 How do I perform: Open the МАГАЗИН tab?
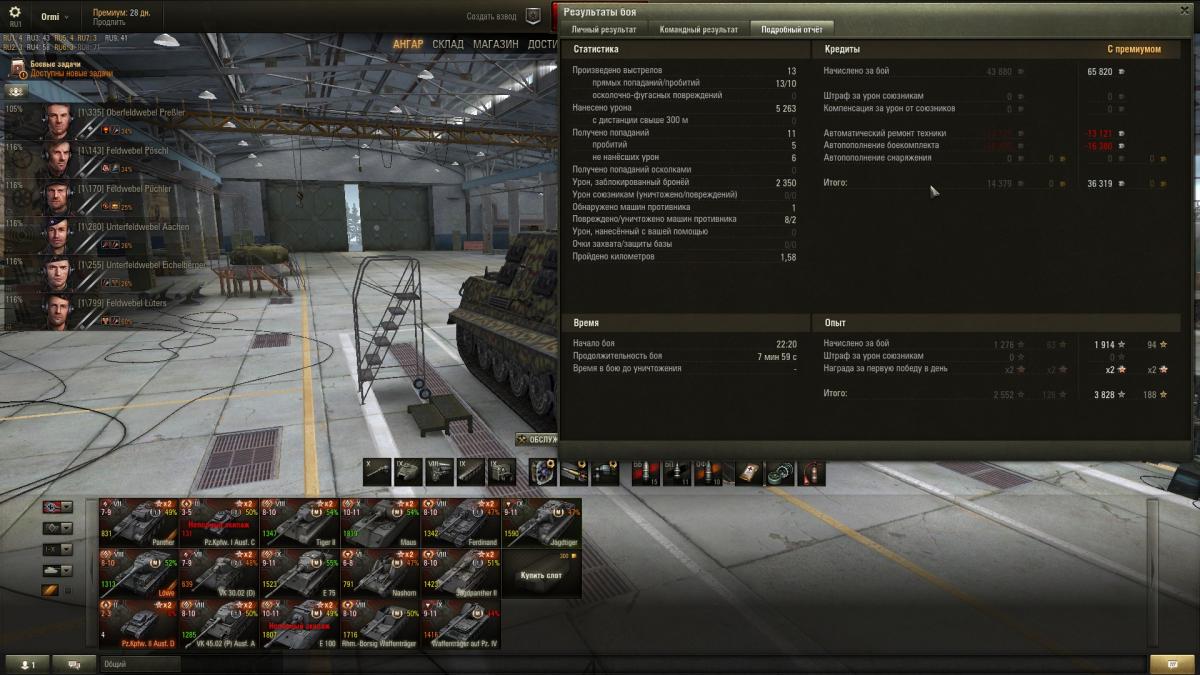[x=495, y=44]
